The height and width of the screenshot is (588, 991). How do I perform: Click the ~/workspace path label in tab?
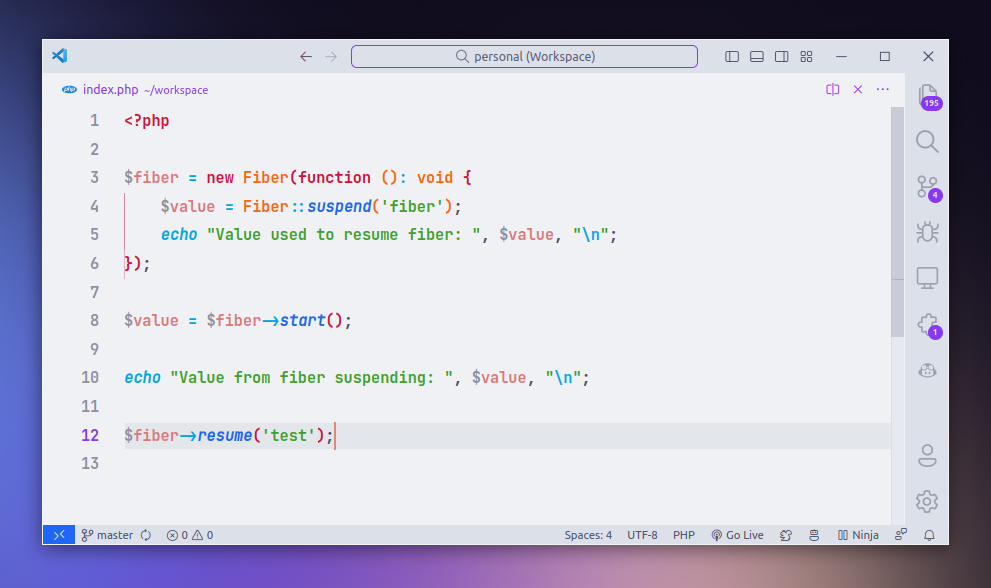pos(176,90)
